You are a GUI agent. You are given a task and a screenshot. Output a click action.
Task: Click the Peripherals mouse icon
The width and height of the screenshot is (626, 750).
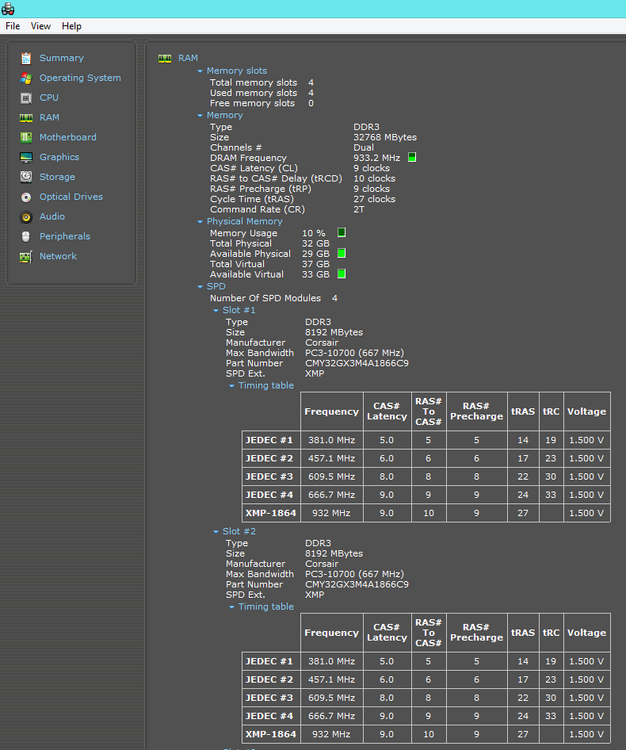coord(26,237)
